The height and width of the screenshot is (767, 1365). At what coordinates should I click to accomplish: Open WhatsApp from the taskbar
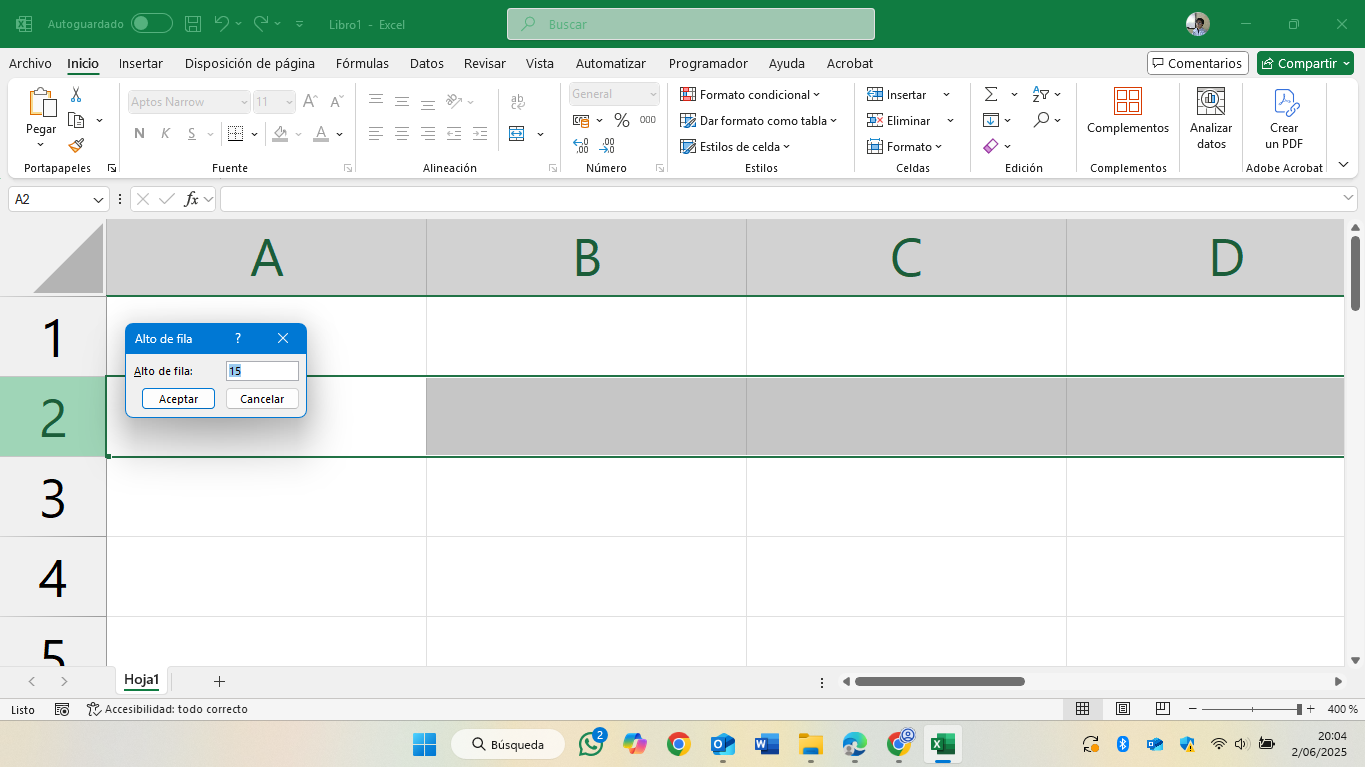tap(591, 744)
